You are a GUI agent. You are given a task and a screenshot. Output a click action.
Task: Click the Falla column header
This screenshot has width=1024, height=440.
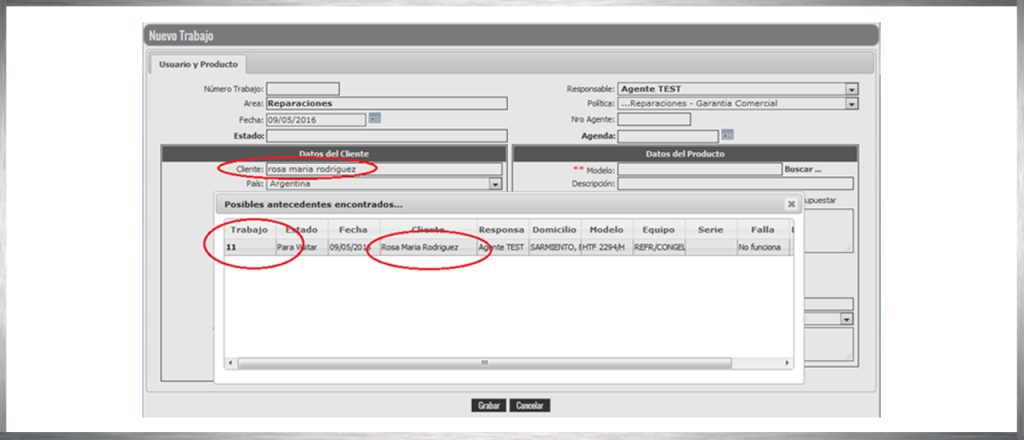(x=762, y=229)
